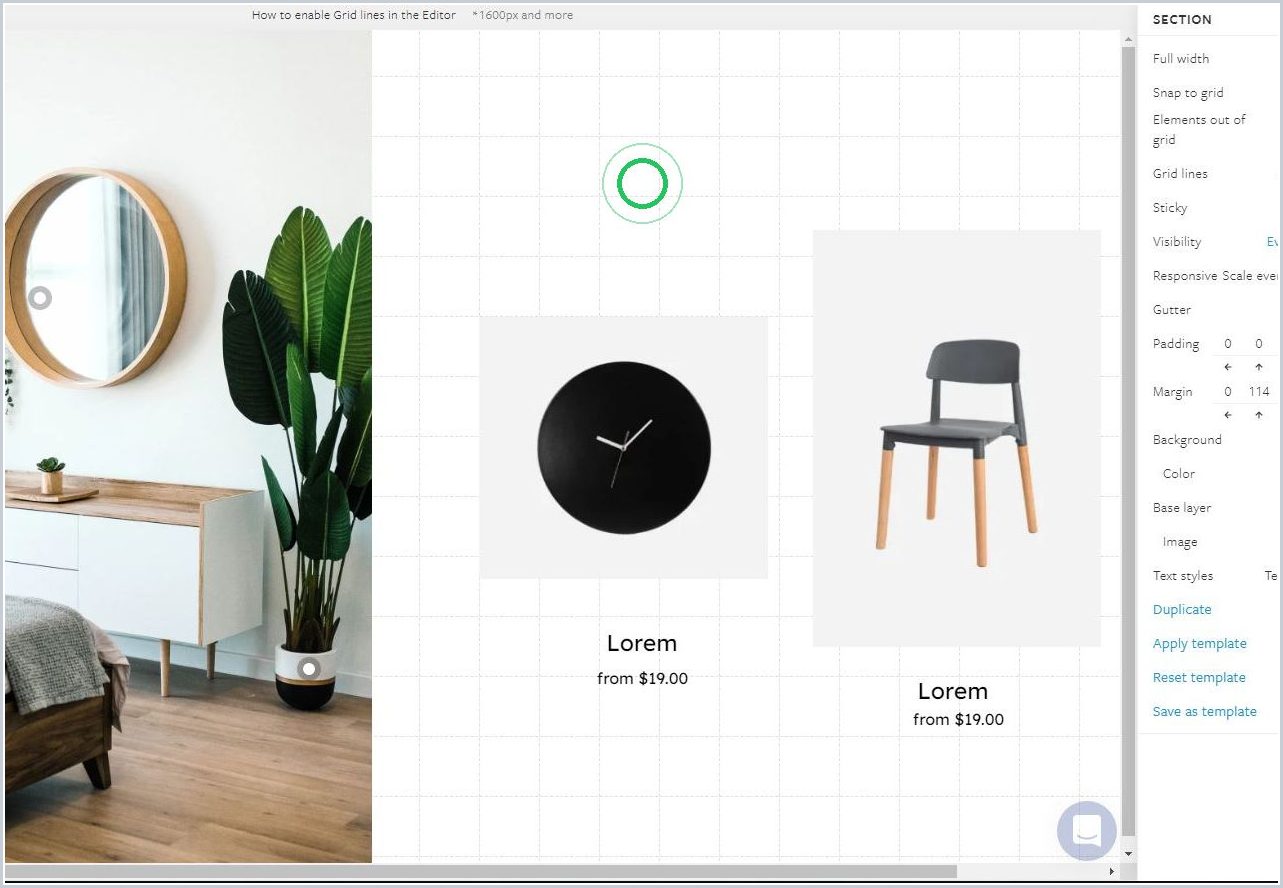
Task: Click the 'Sticky' option label
Action: (1170, 208)
